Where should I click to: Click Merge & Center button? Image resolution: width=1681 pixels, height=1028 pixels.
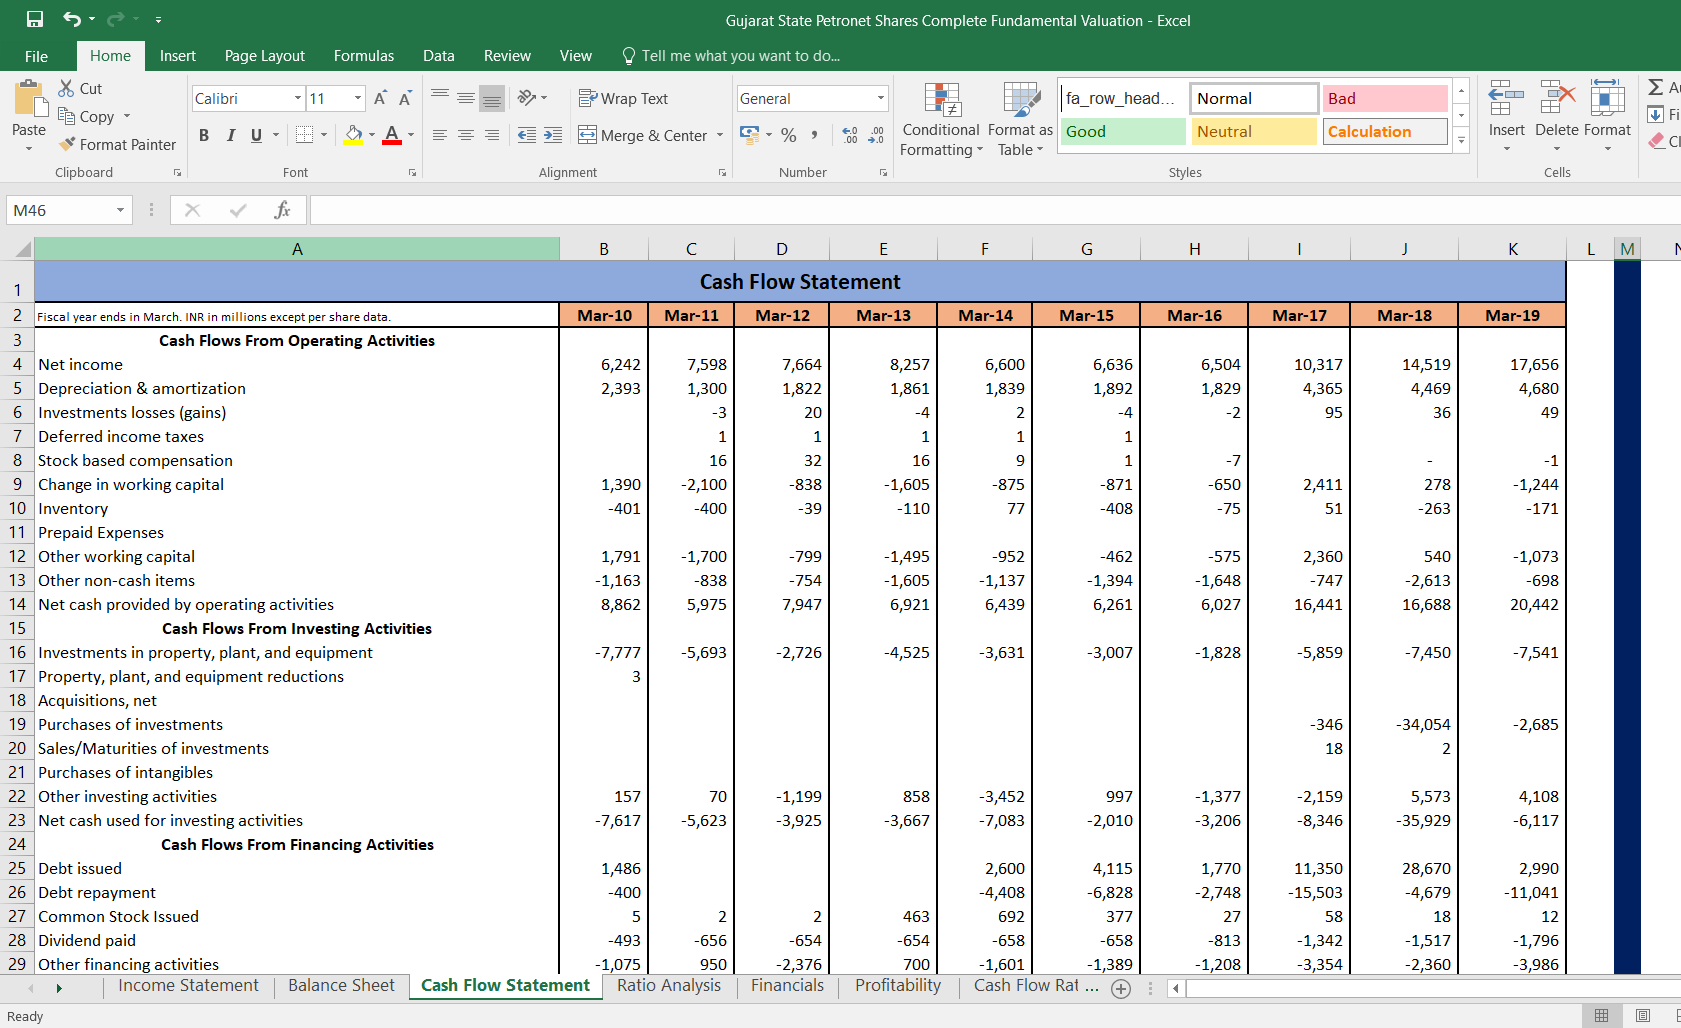click(643, 135)
